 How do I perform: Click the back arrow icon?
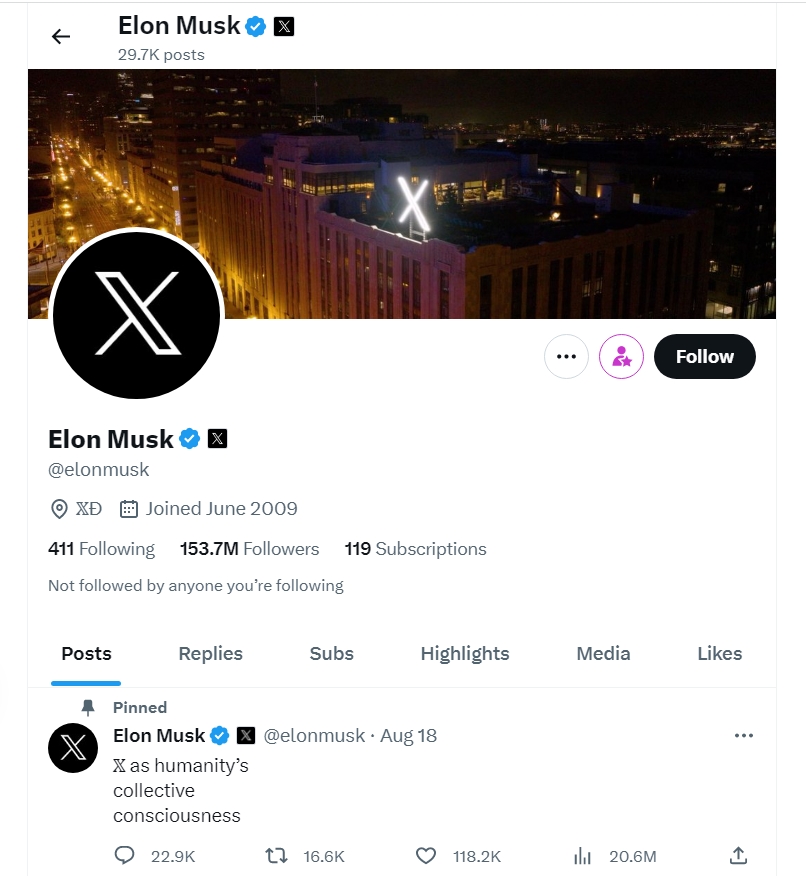point(61,37)
